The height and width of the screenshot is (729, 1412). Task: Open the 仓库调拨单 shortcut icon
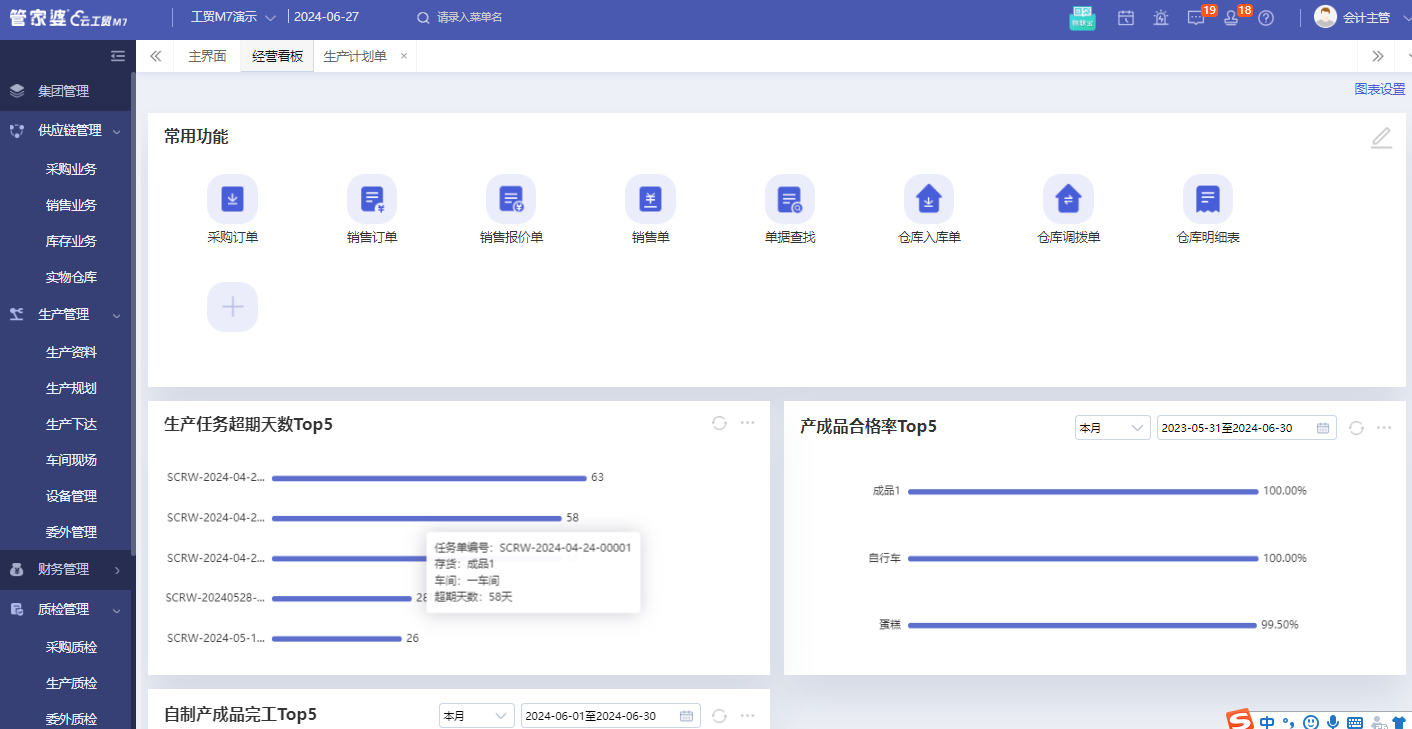pyautogui.click(x=1068, y=200)
